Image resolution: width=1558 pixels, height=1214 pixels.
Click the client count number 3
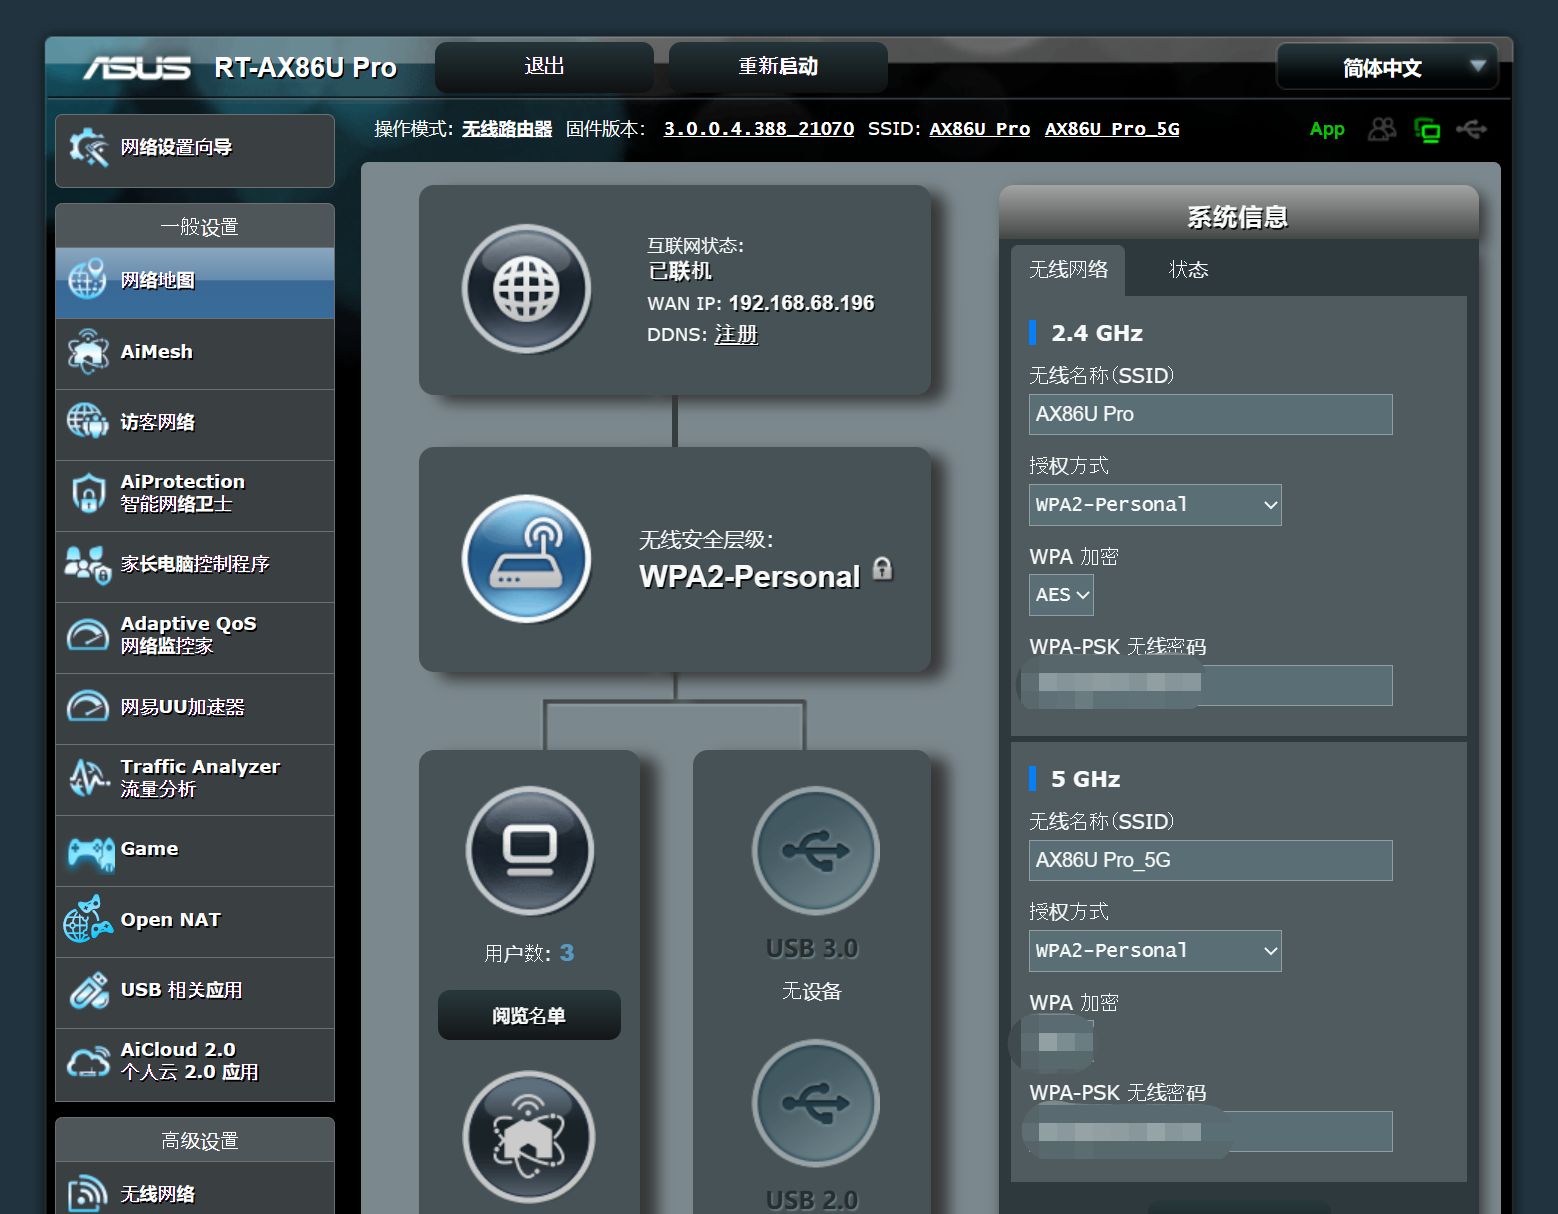(567, 953)
